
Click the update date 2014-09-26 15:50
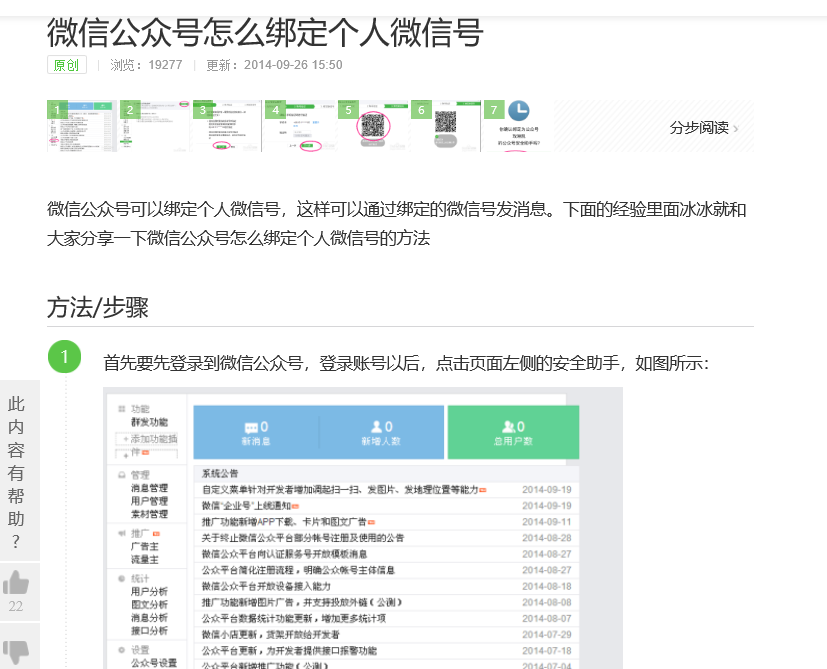[293, 65]
